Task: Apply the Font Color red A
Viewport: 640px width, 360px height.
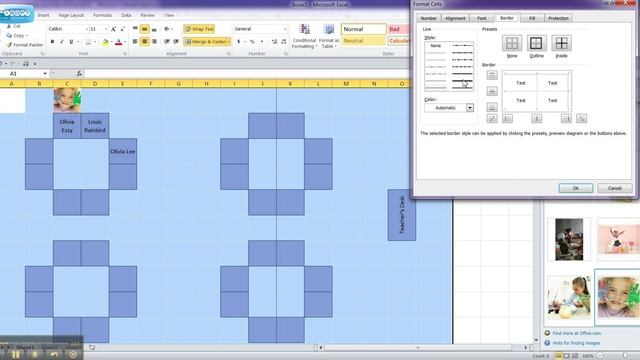Action: [119, 42]
